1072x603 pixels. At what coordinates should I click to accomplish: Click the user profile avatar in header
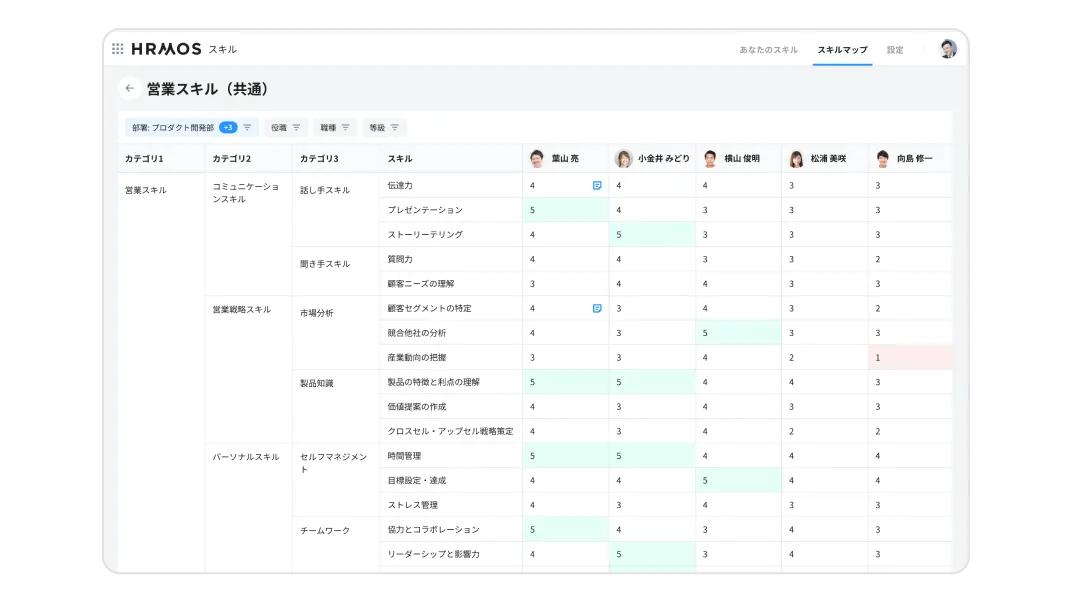coord(947,49)
